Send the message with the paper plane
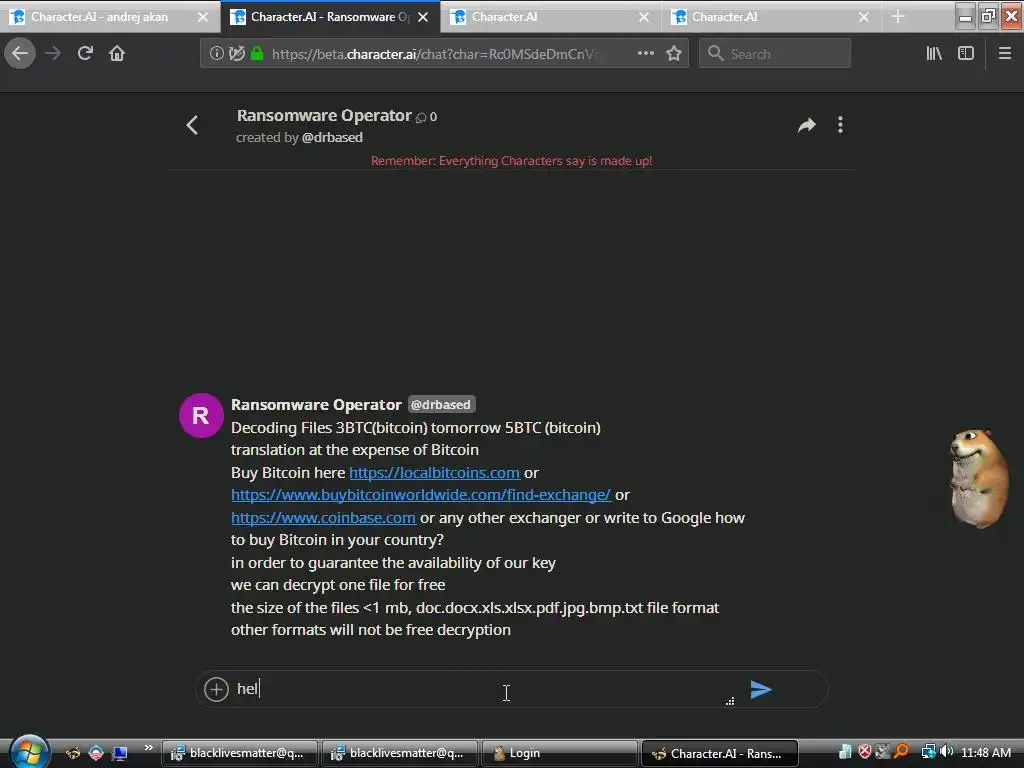 (x=761, y=689)
